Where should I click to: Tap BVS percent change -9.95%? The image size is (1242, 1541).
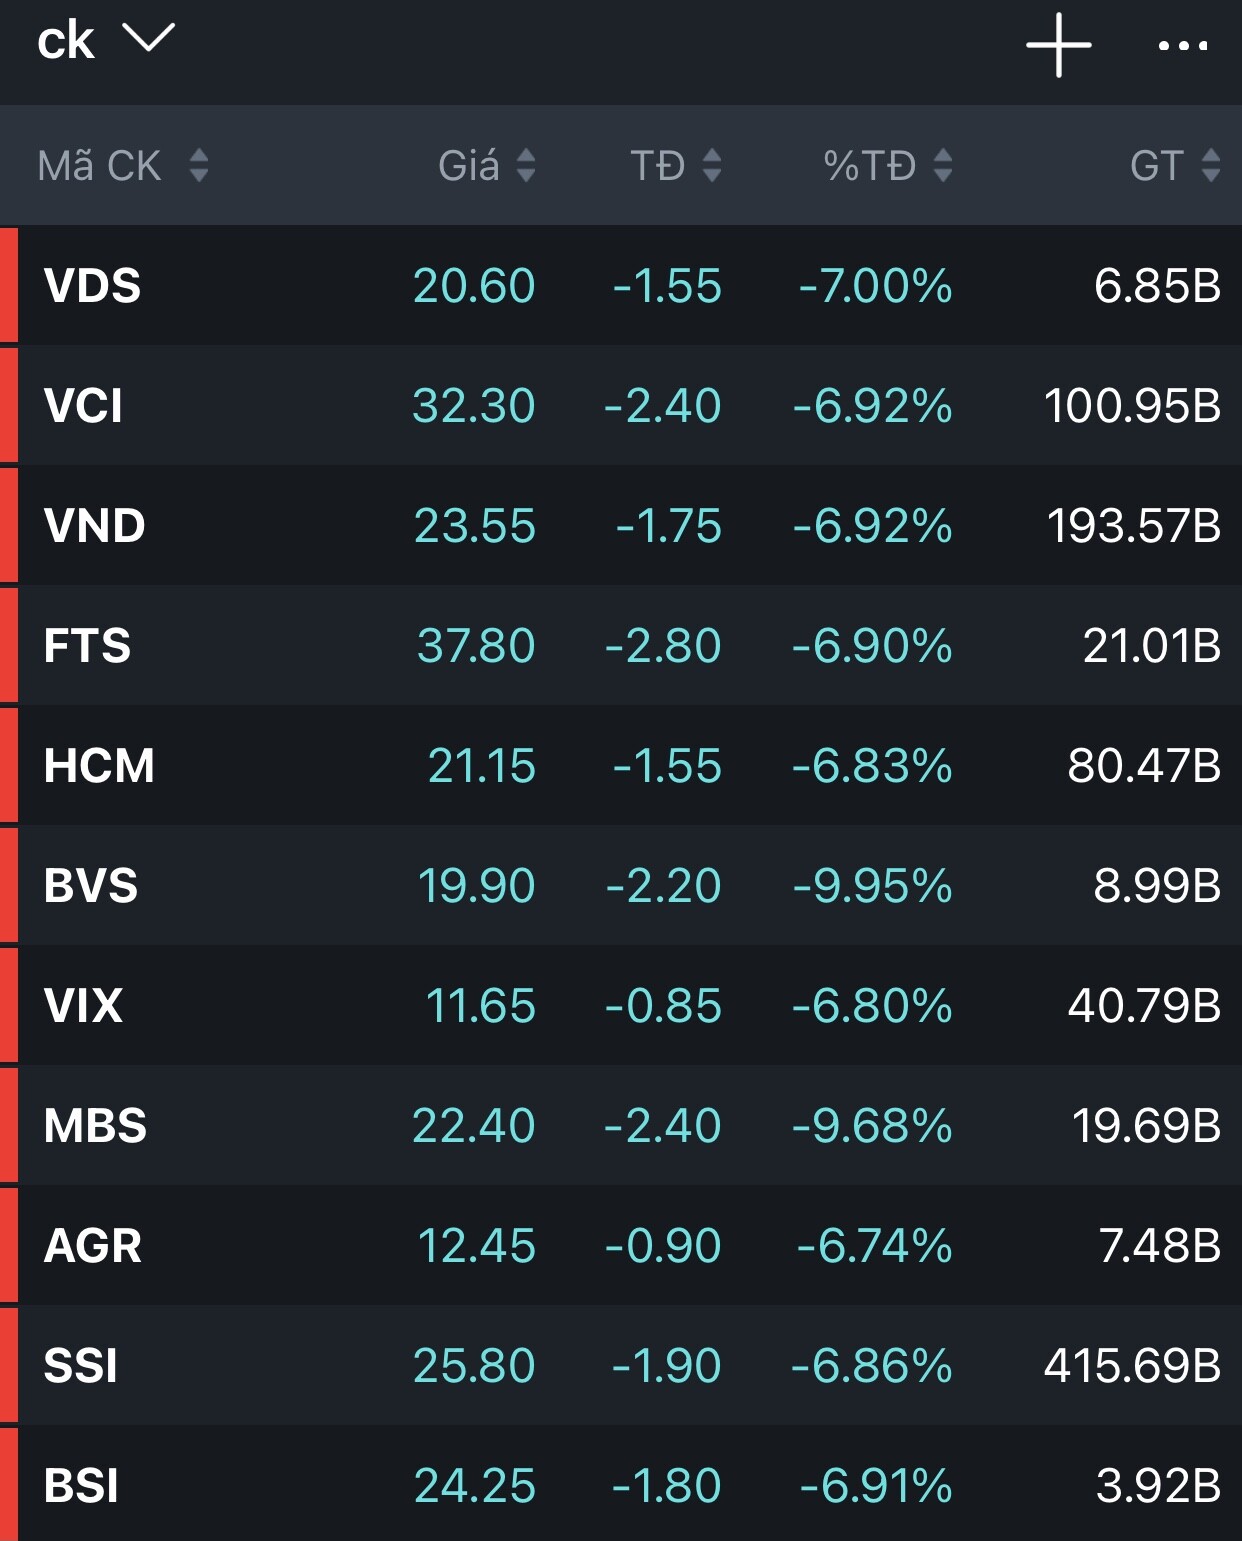point(872,886)
